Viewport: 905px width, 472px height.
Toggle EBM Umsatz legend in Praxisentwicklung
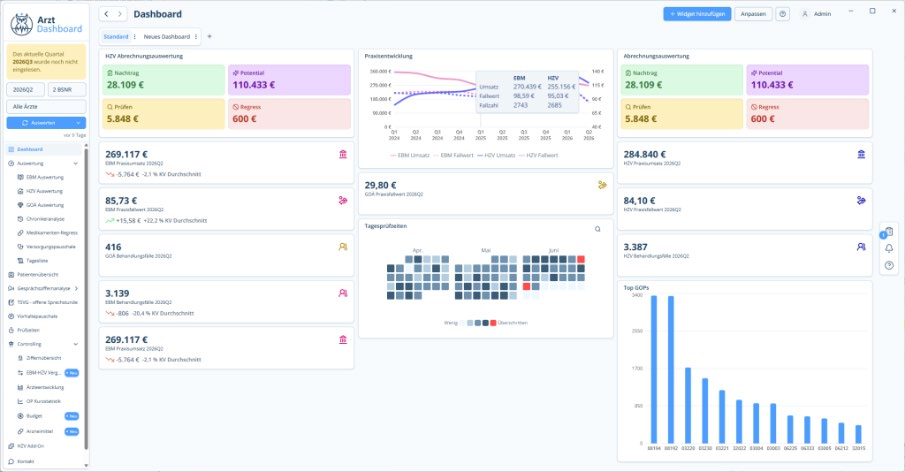click(410, 155)
